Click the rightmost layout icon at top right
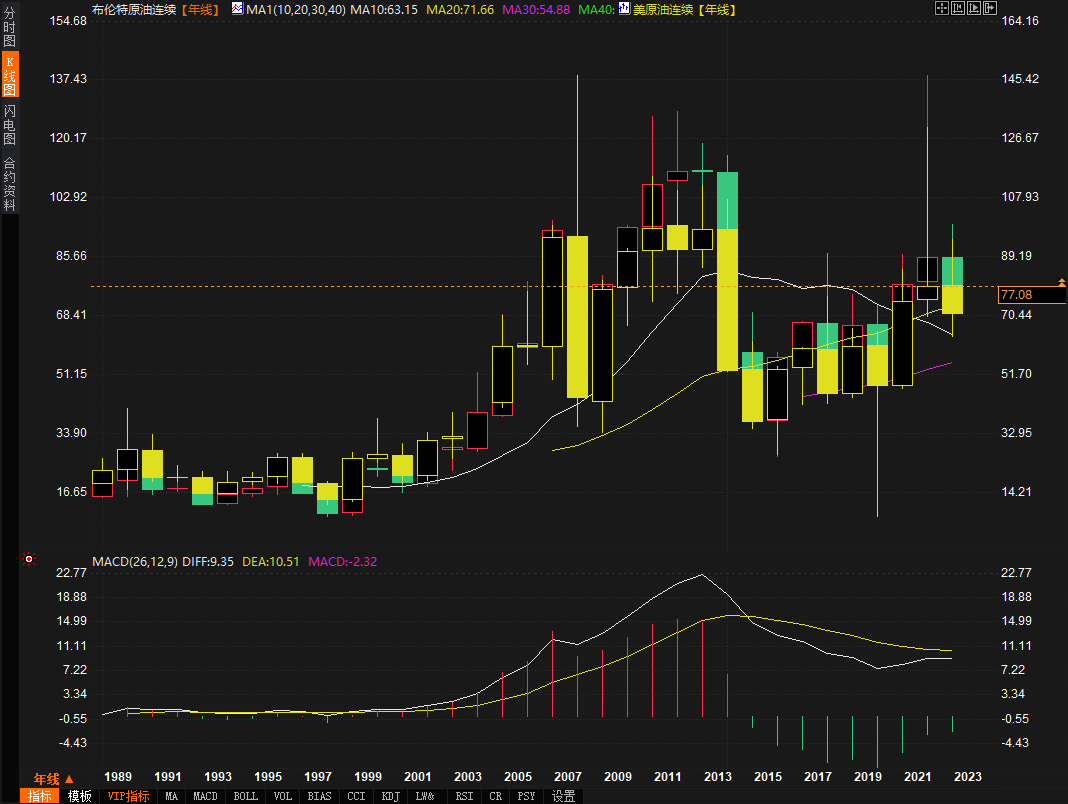Screen dimensions: 1068x804 pos(991,8)
